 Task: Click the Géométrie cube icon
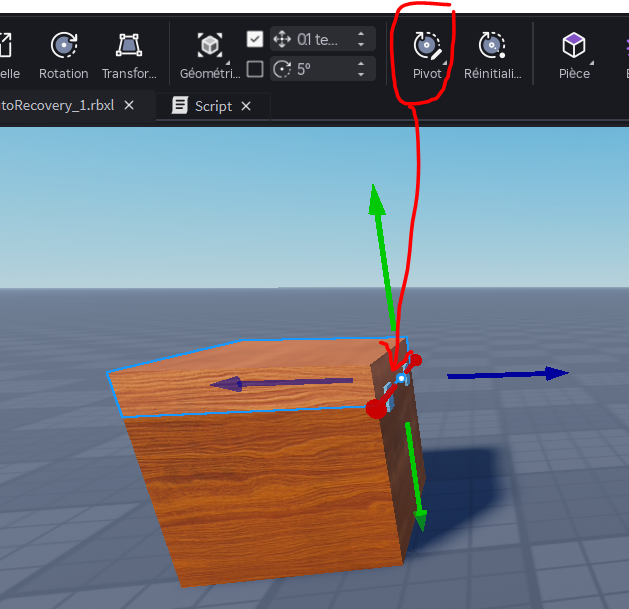[209, 45]
